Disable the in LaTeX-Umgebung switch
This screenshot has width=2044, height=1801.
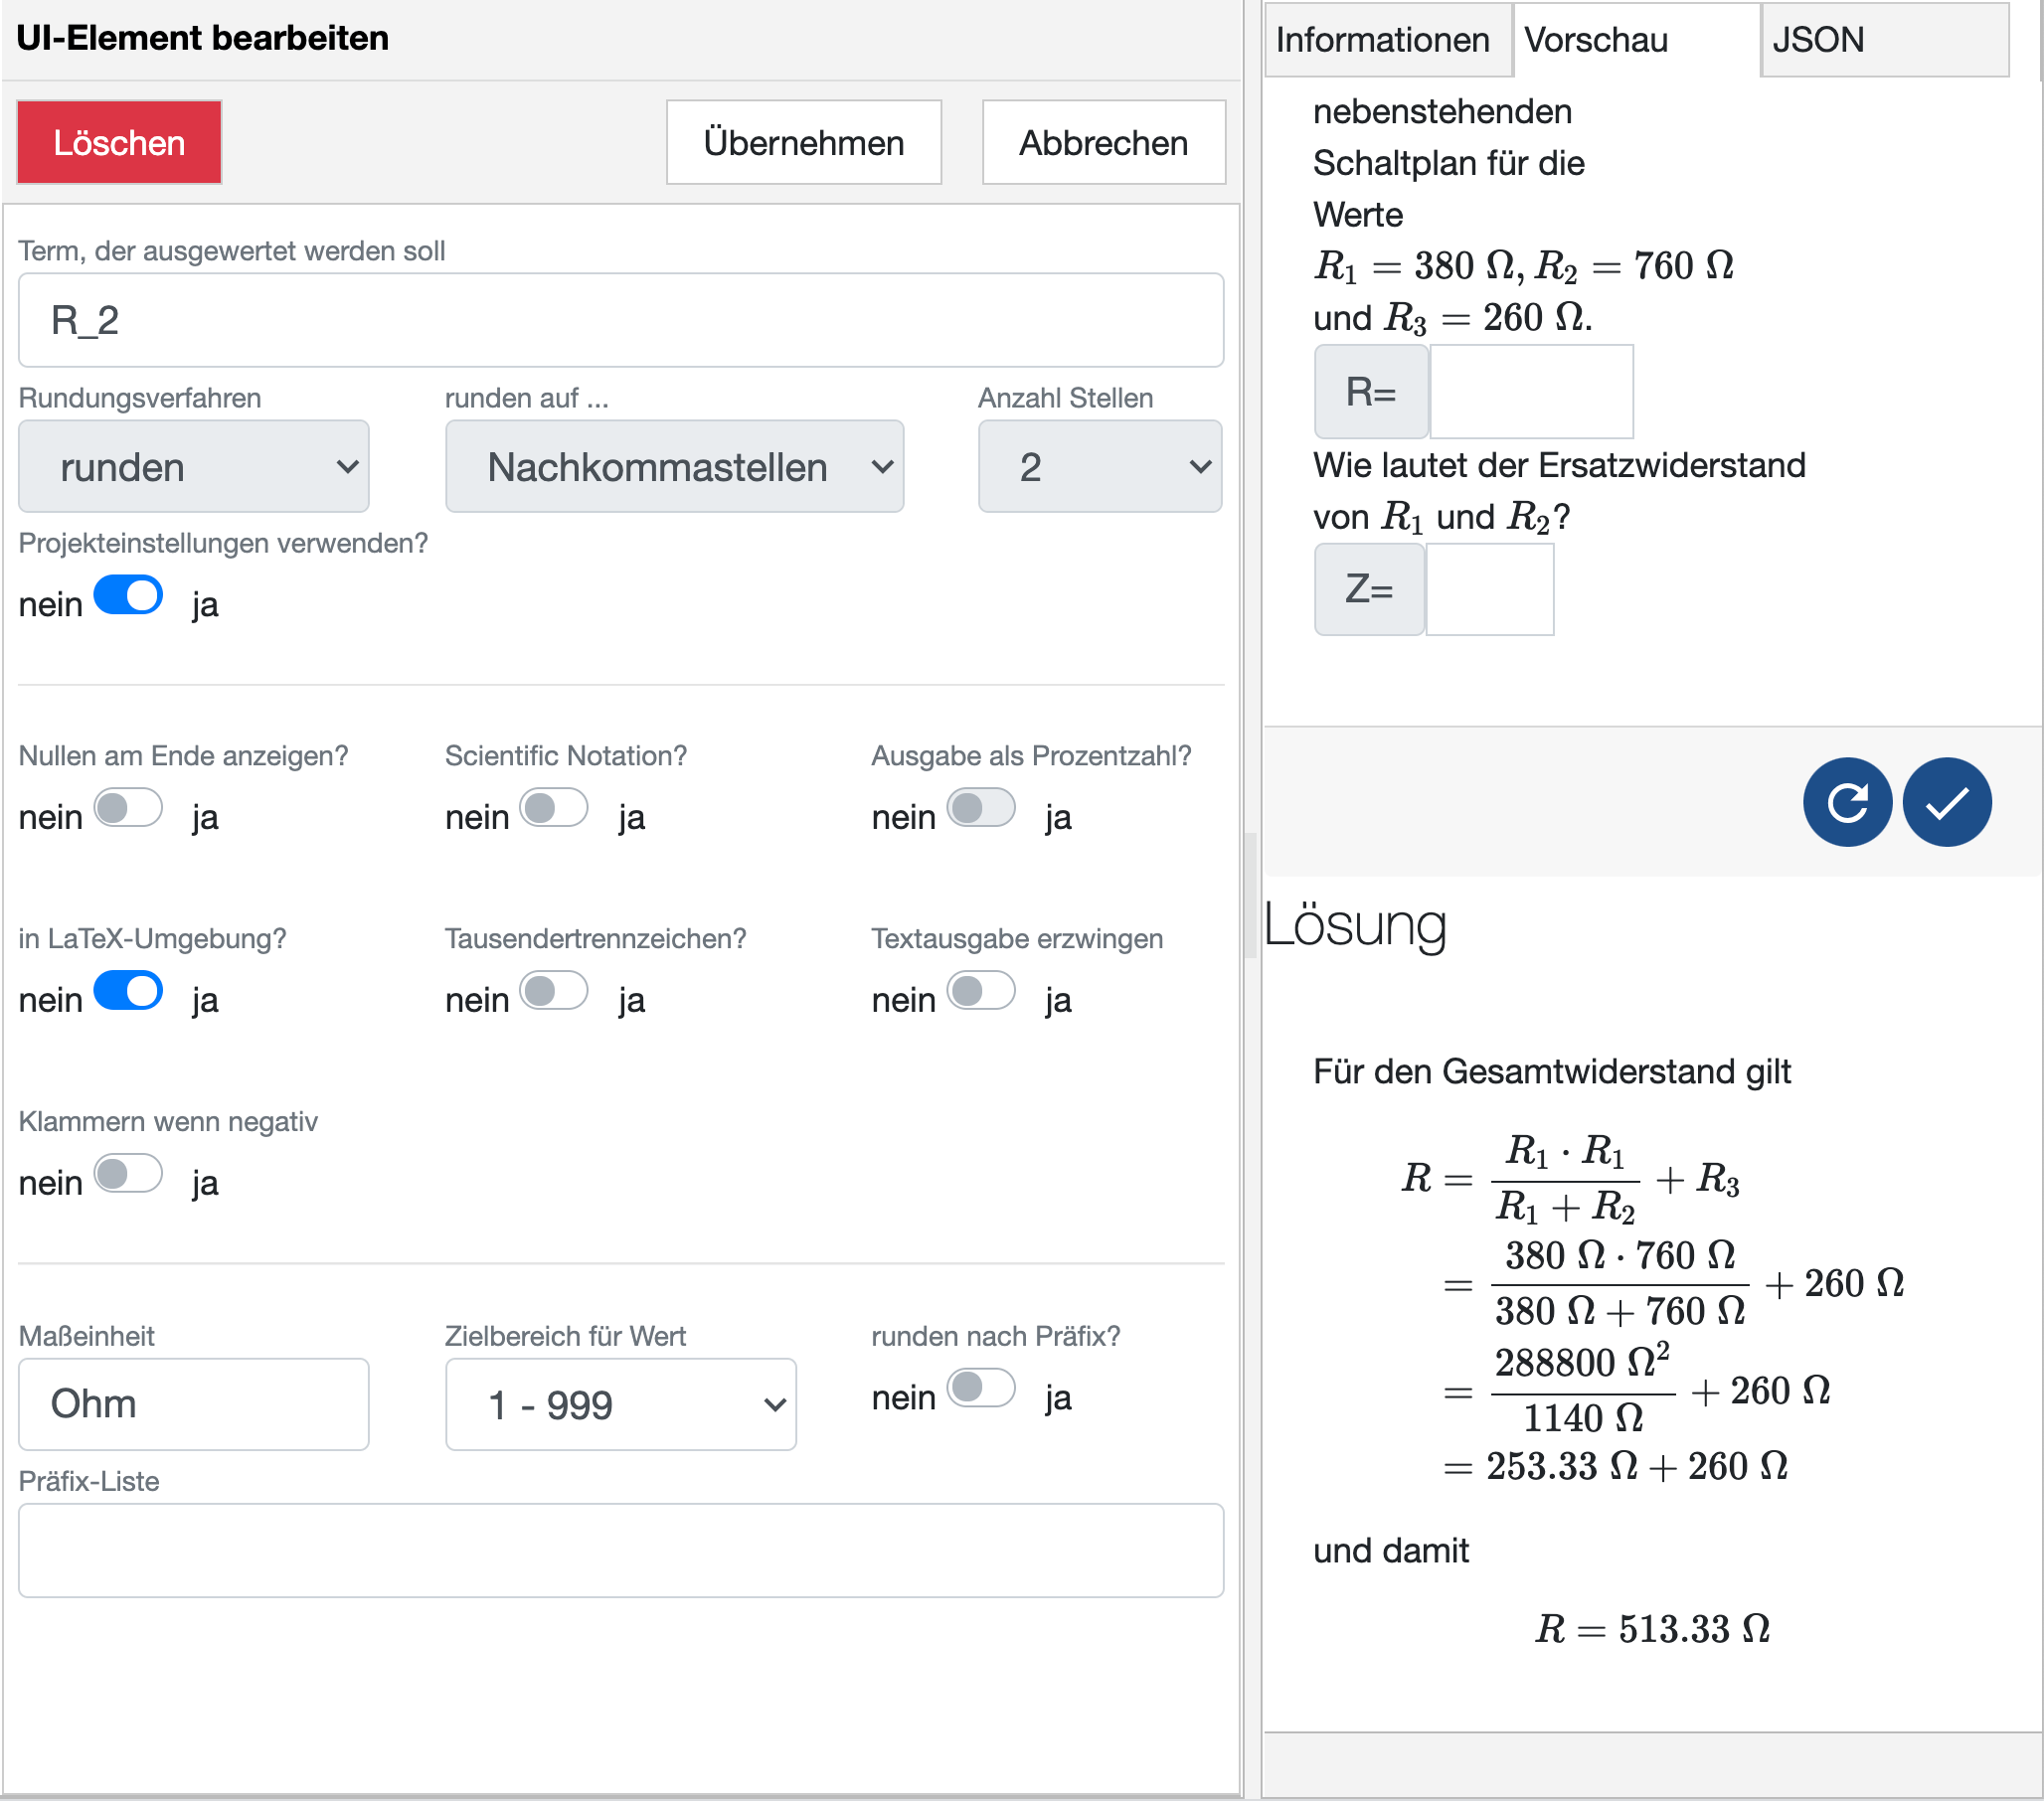tap(128, 991)
